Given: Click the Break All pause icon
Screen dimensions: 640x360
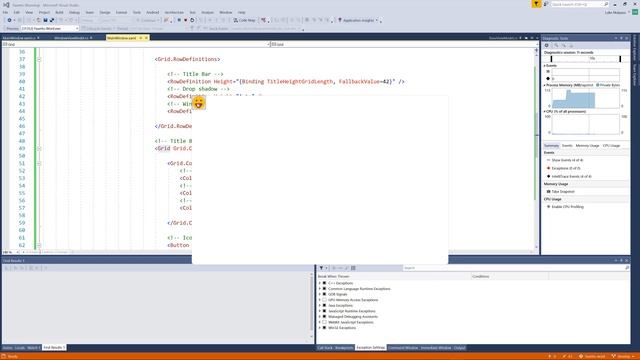Looking at the screenshot, I should click(179, 20).
